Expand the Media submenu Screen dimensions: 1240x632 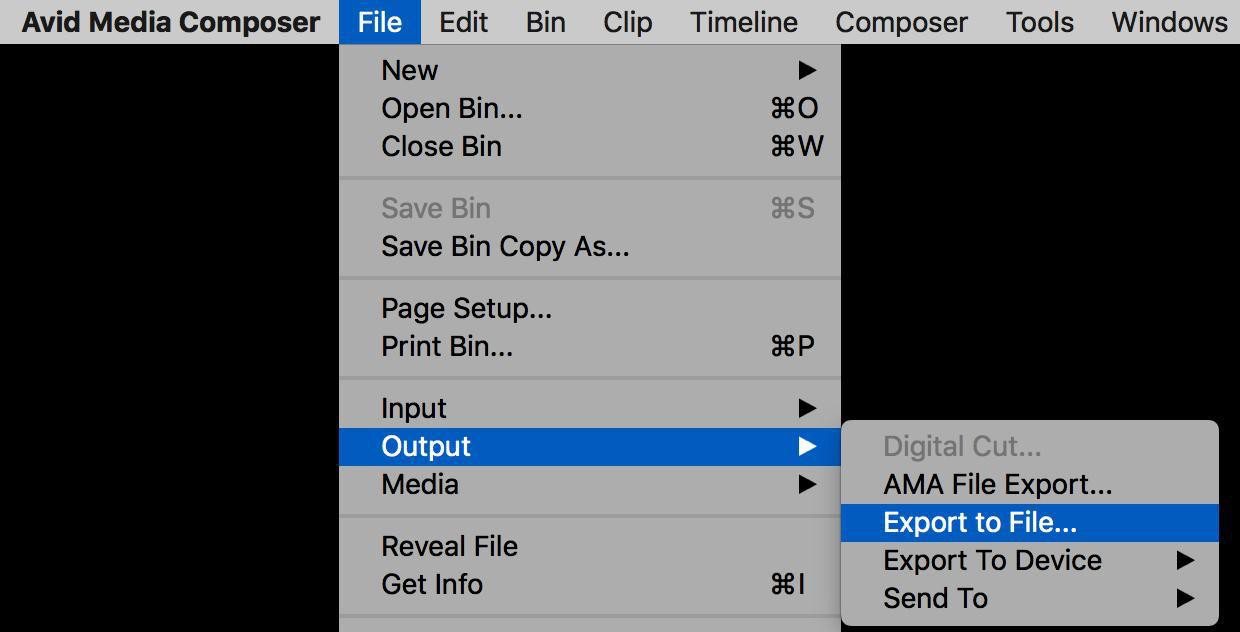pyautogui.click(x=590, y=484)
